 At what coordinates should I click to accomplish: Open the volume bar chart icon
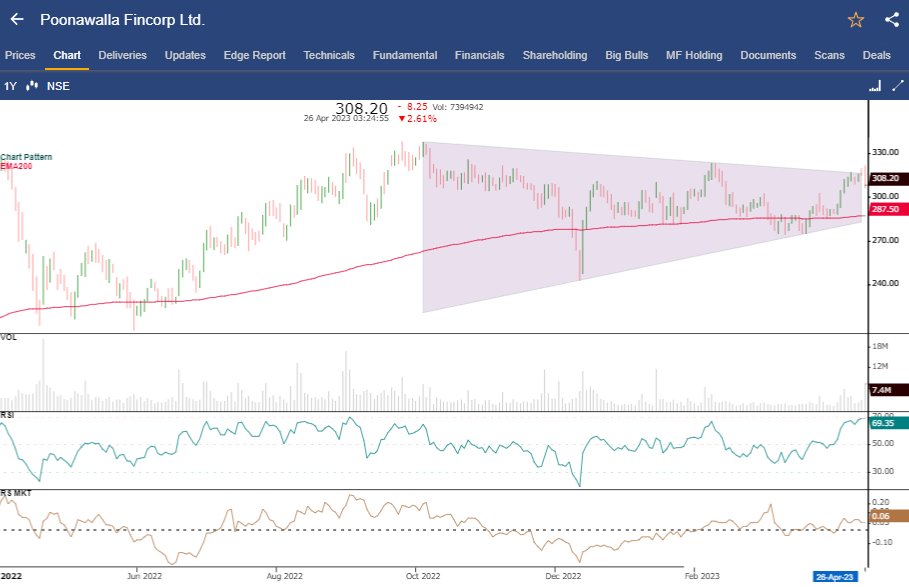click(874, 86)
